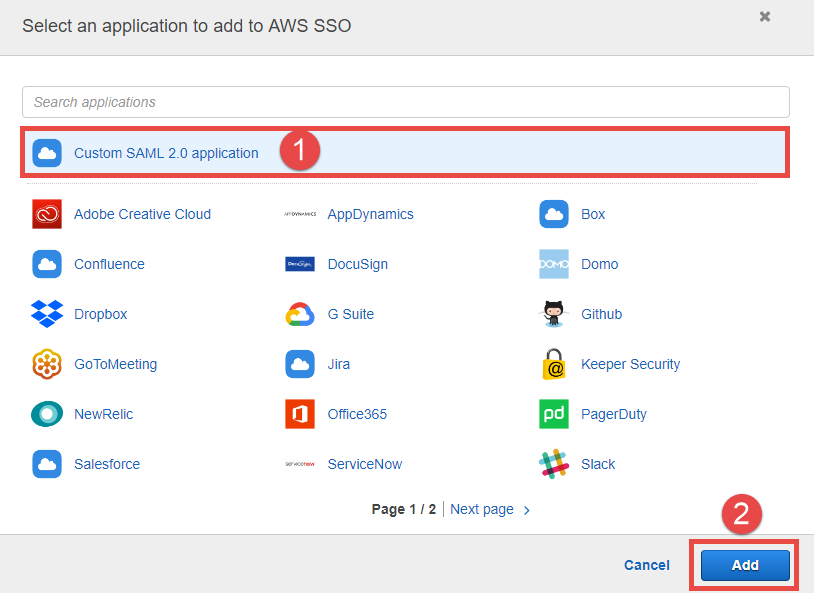Screen dimensions: 814x593
Task: Click the Dropbox logo icon
Action: (47, 314)
